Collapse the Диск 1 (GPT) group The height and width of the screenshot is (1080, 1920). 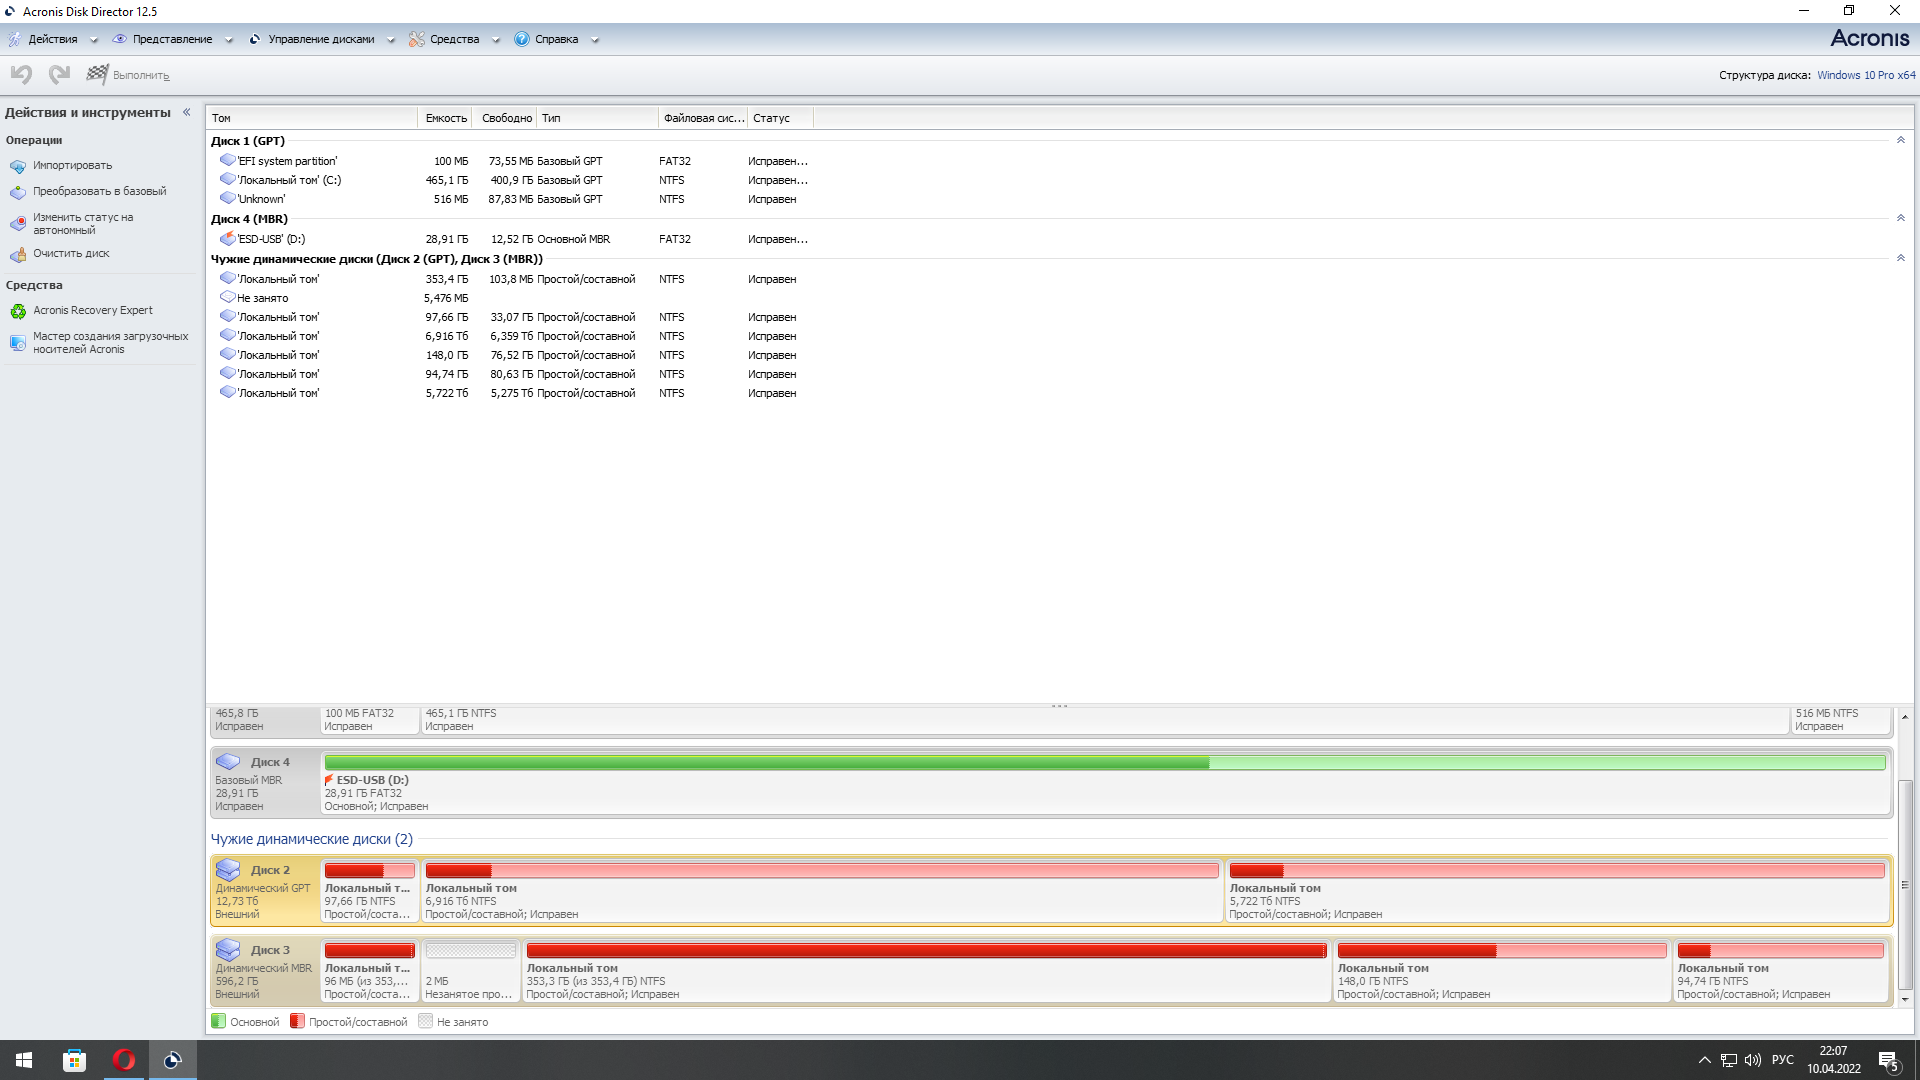1900,141
